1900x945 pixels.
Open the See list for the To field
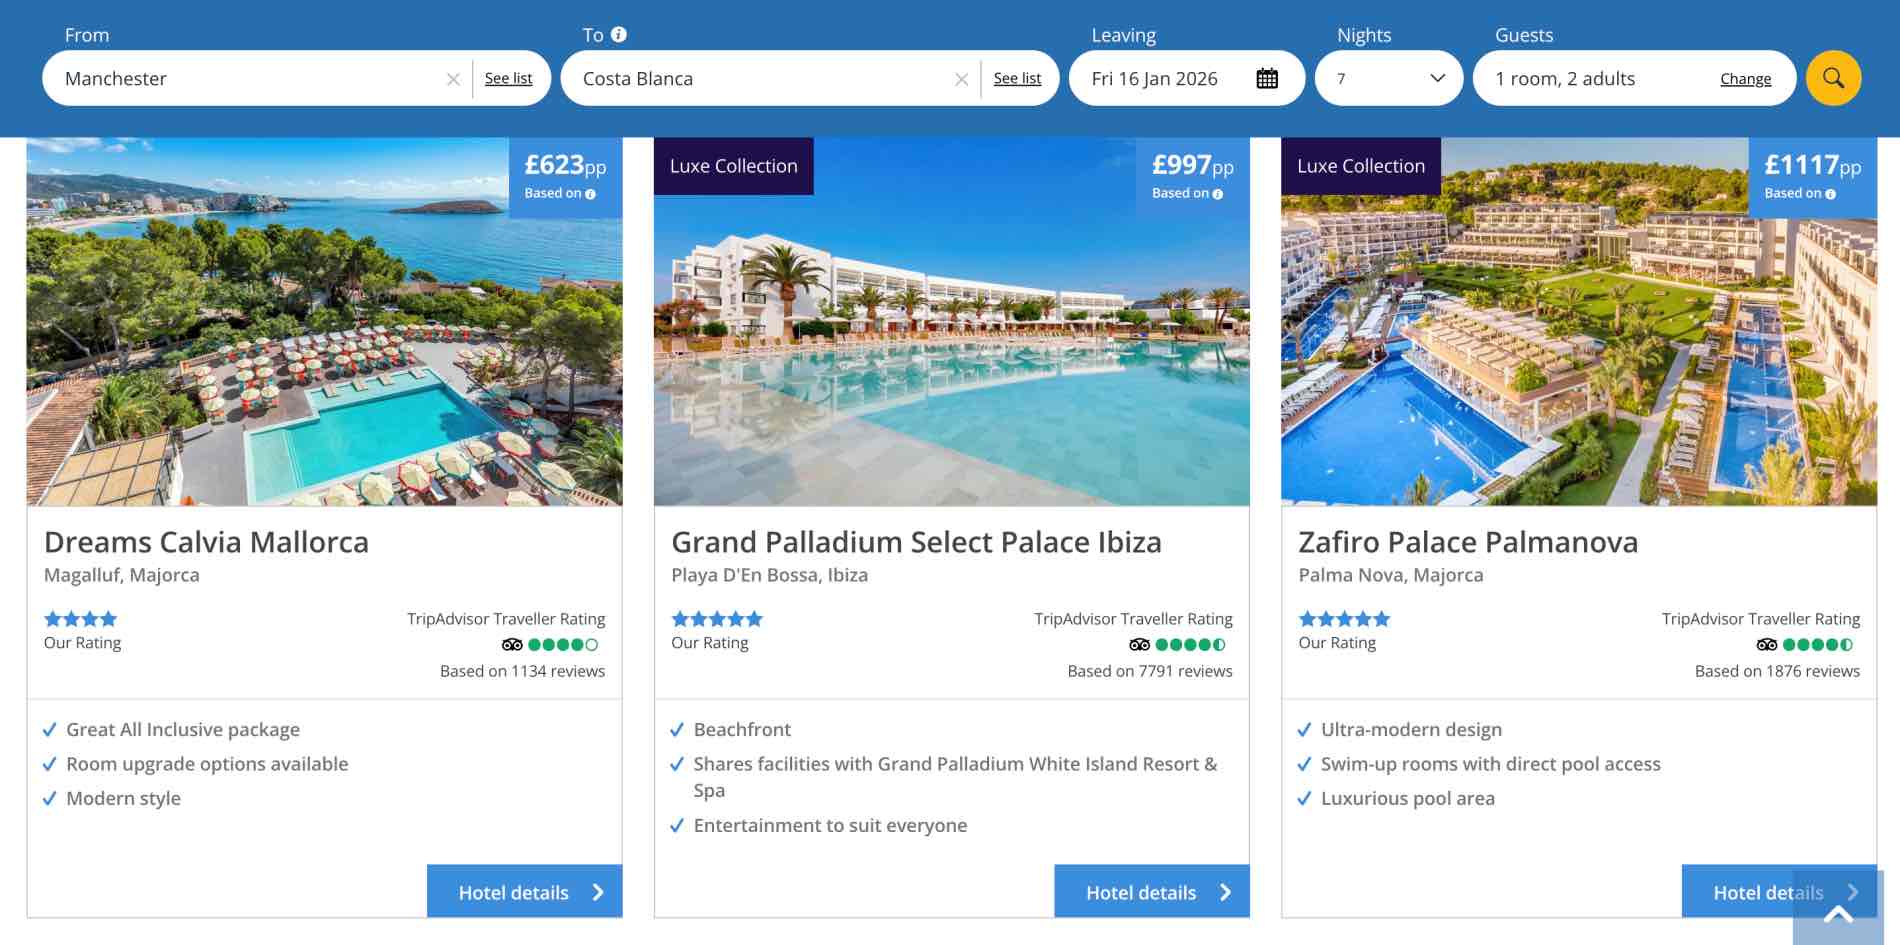pos(1017,78)
